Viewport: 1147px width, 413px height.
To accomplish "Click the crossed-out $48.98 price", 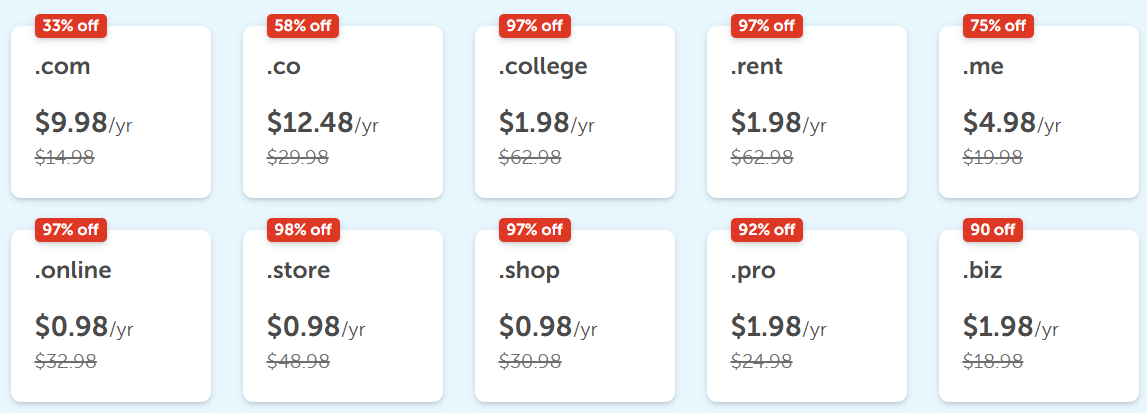I will pyautogui.click(x=298, y=361).
